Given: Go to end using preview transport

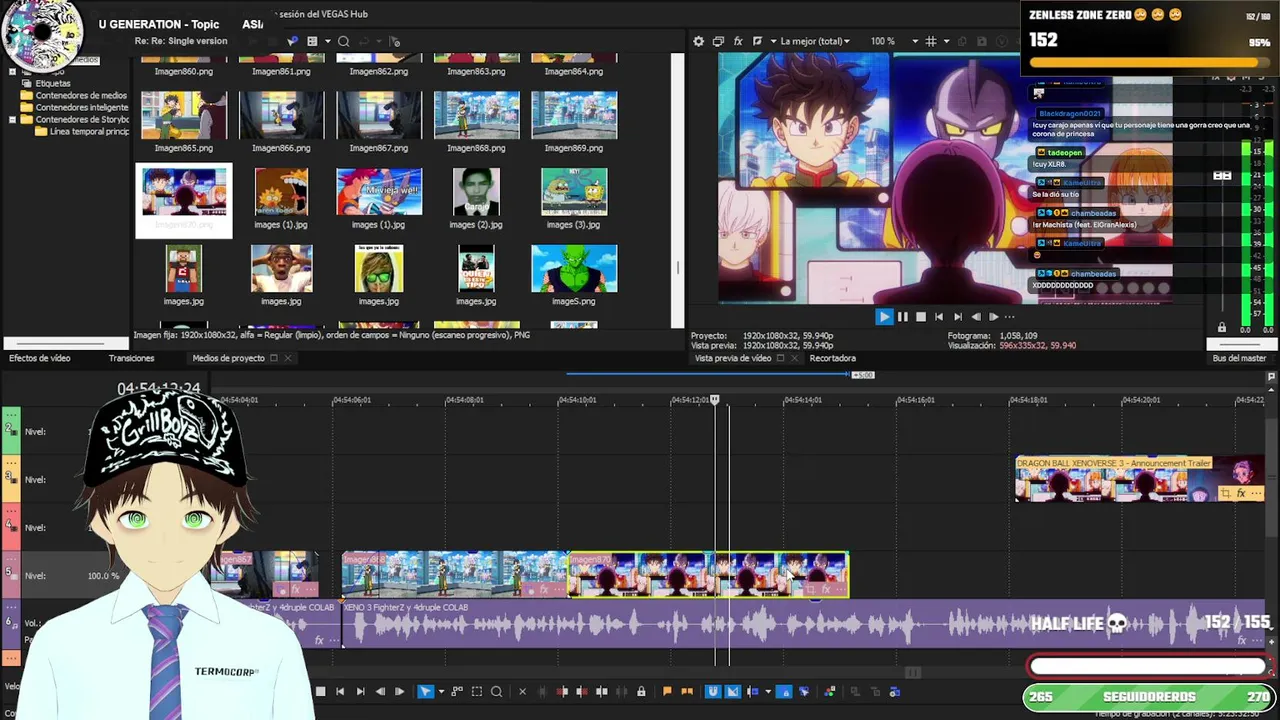Looking at the screenshot, I should click(x=957, y=316).
